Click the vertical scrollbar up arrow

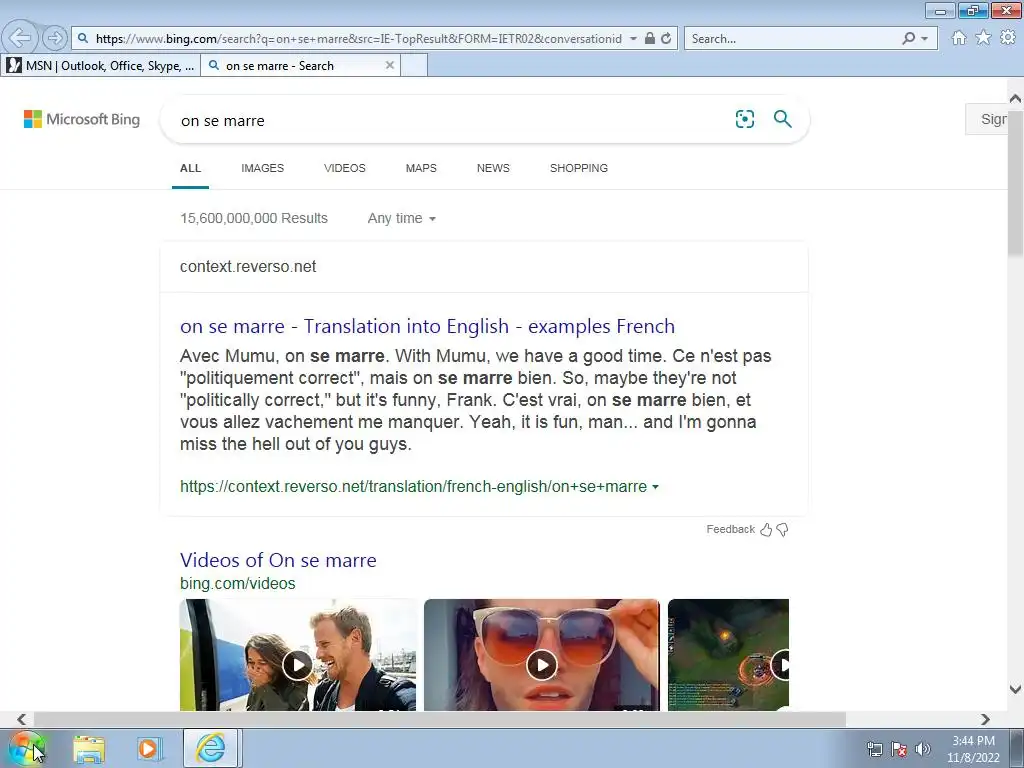pos(1015,99)
